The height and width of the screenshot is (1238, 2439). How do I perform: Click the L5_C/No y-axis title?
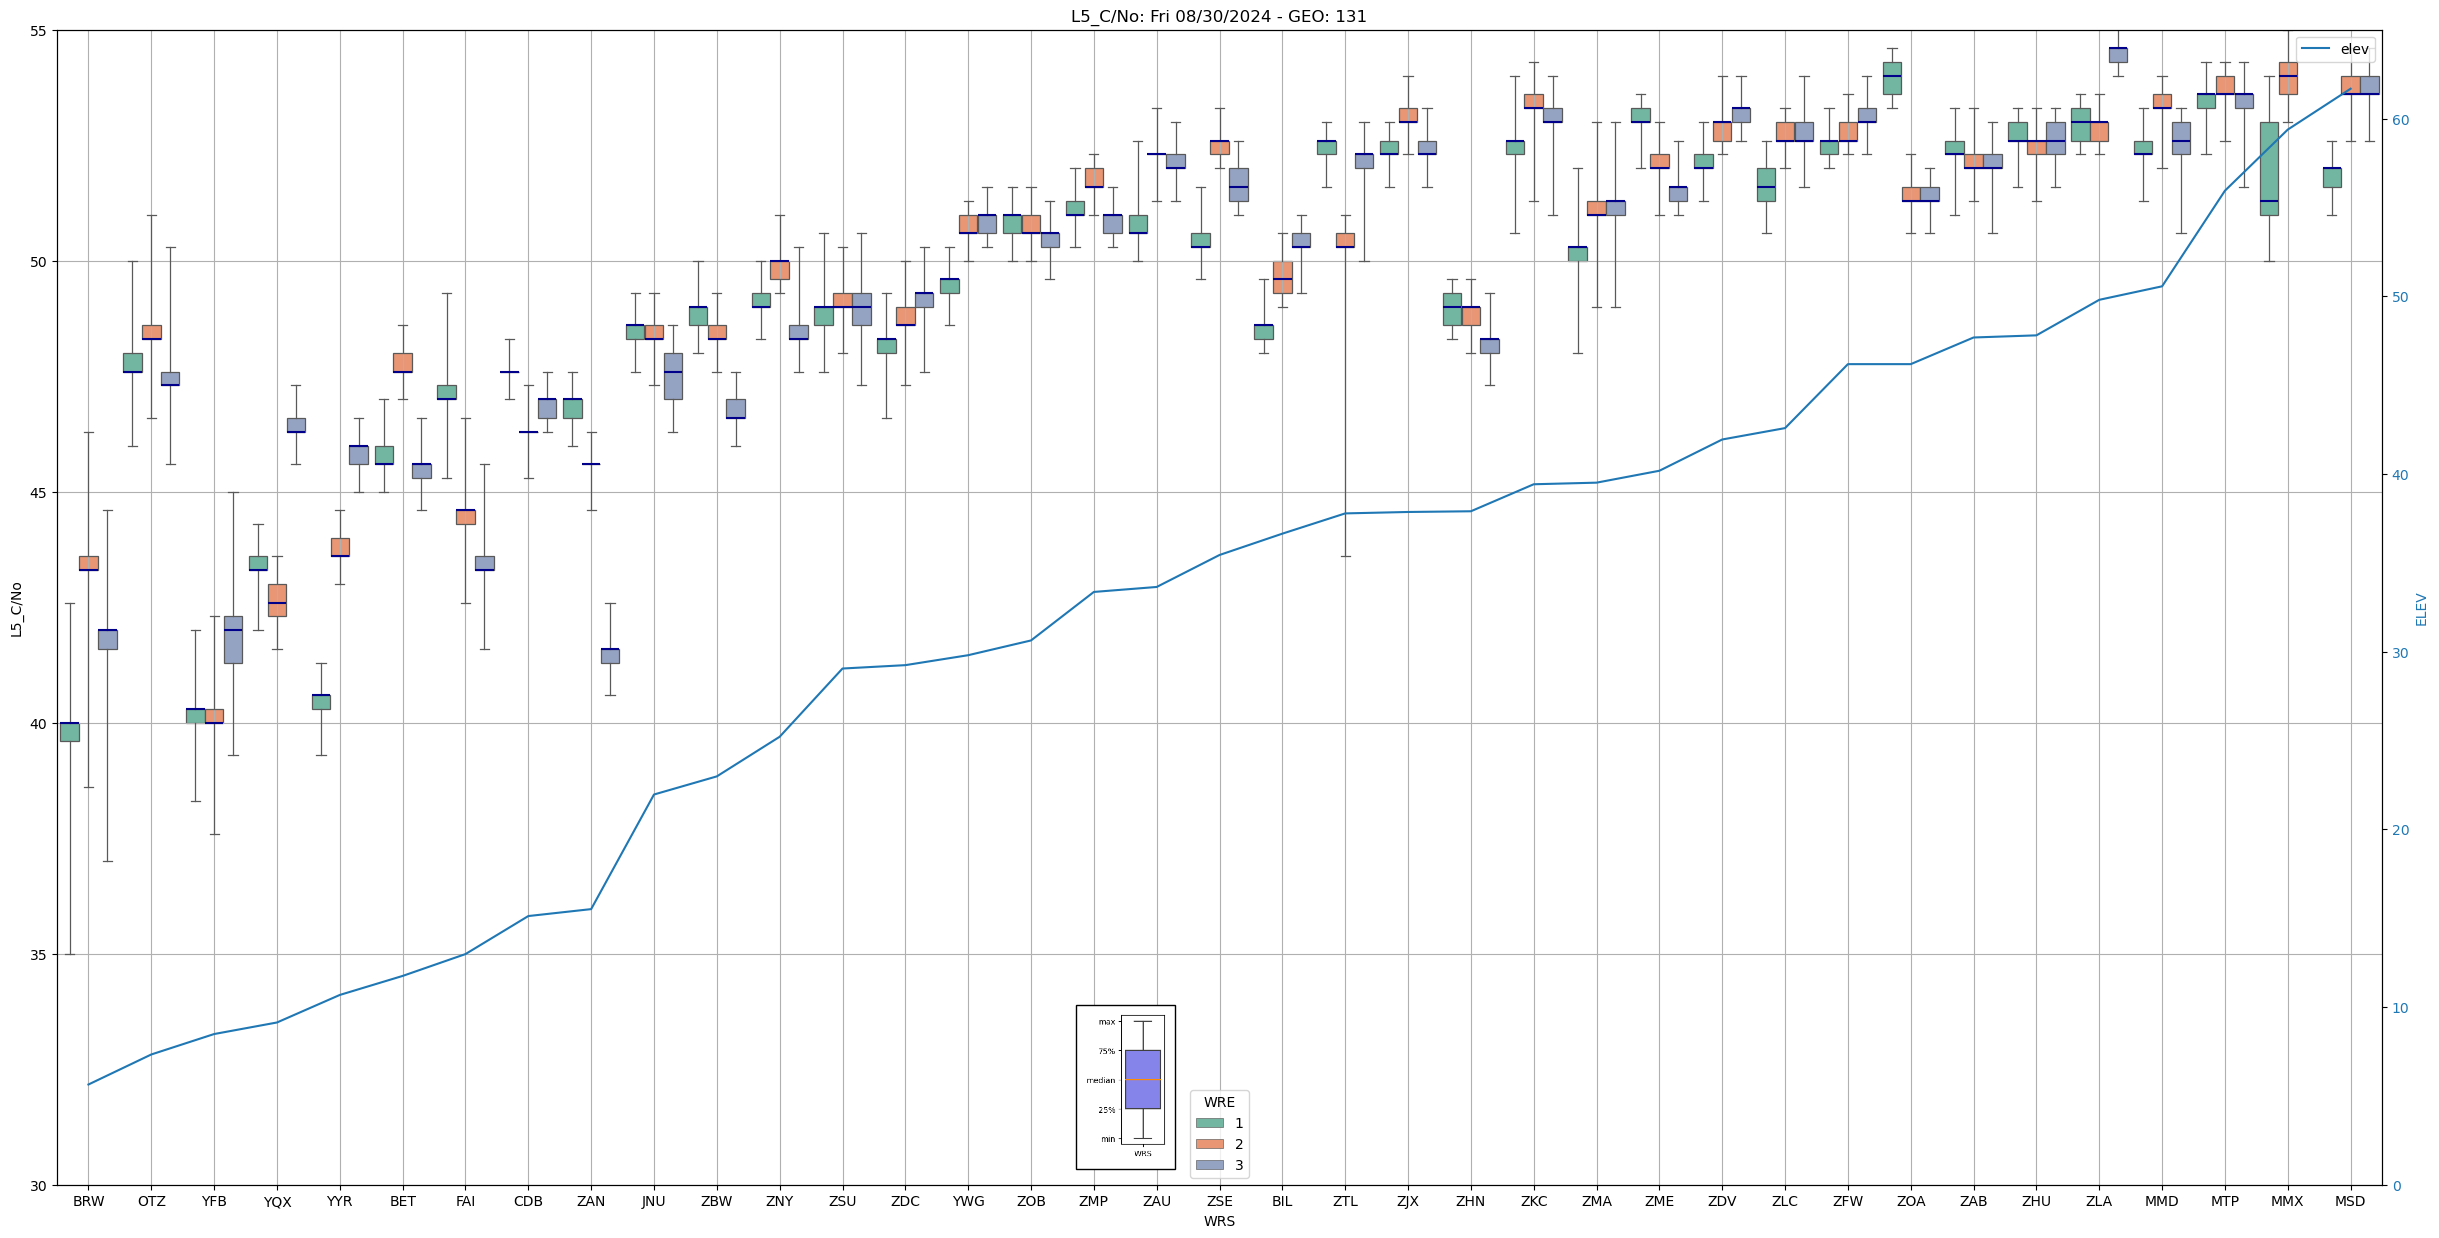(16, 609)
